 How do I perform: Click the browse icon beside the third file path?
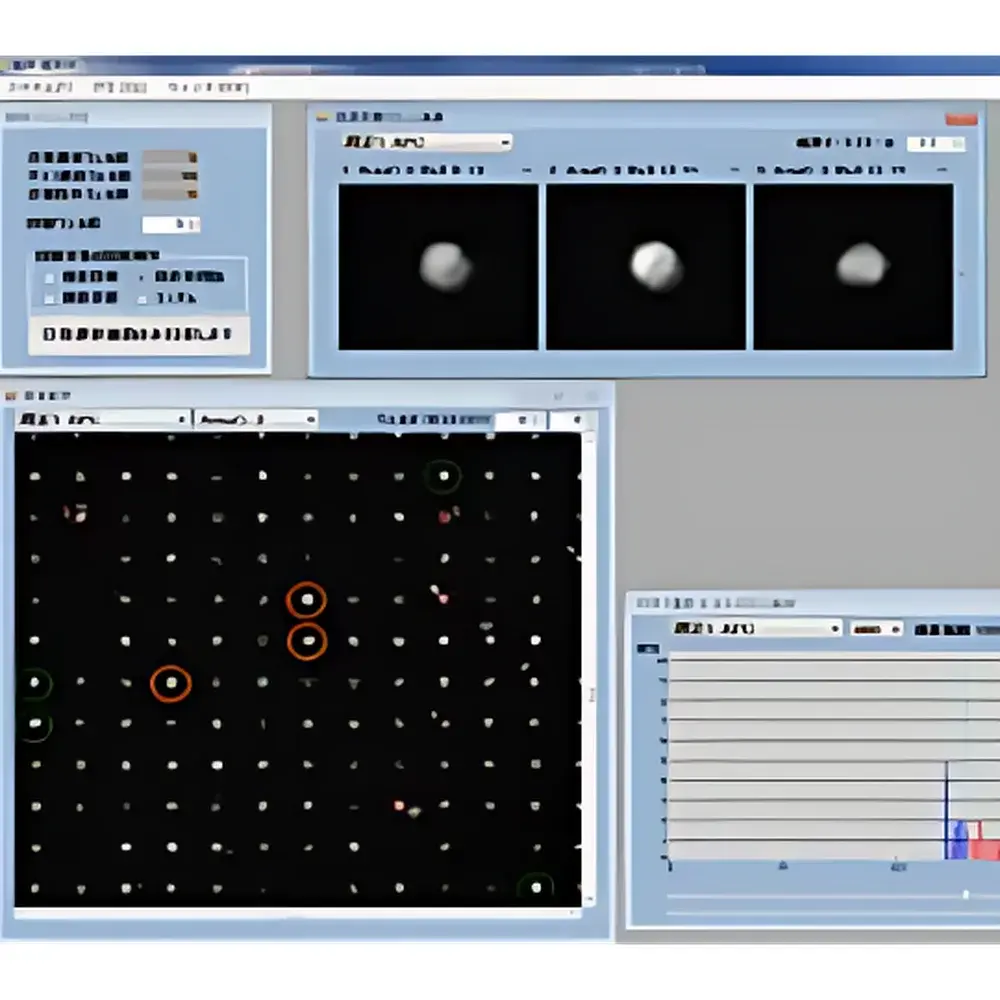click(x=190, y=194)
